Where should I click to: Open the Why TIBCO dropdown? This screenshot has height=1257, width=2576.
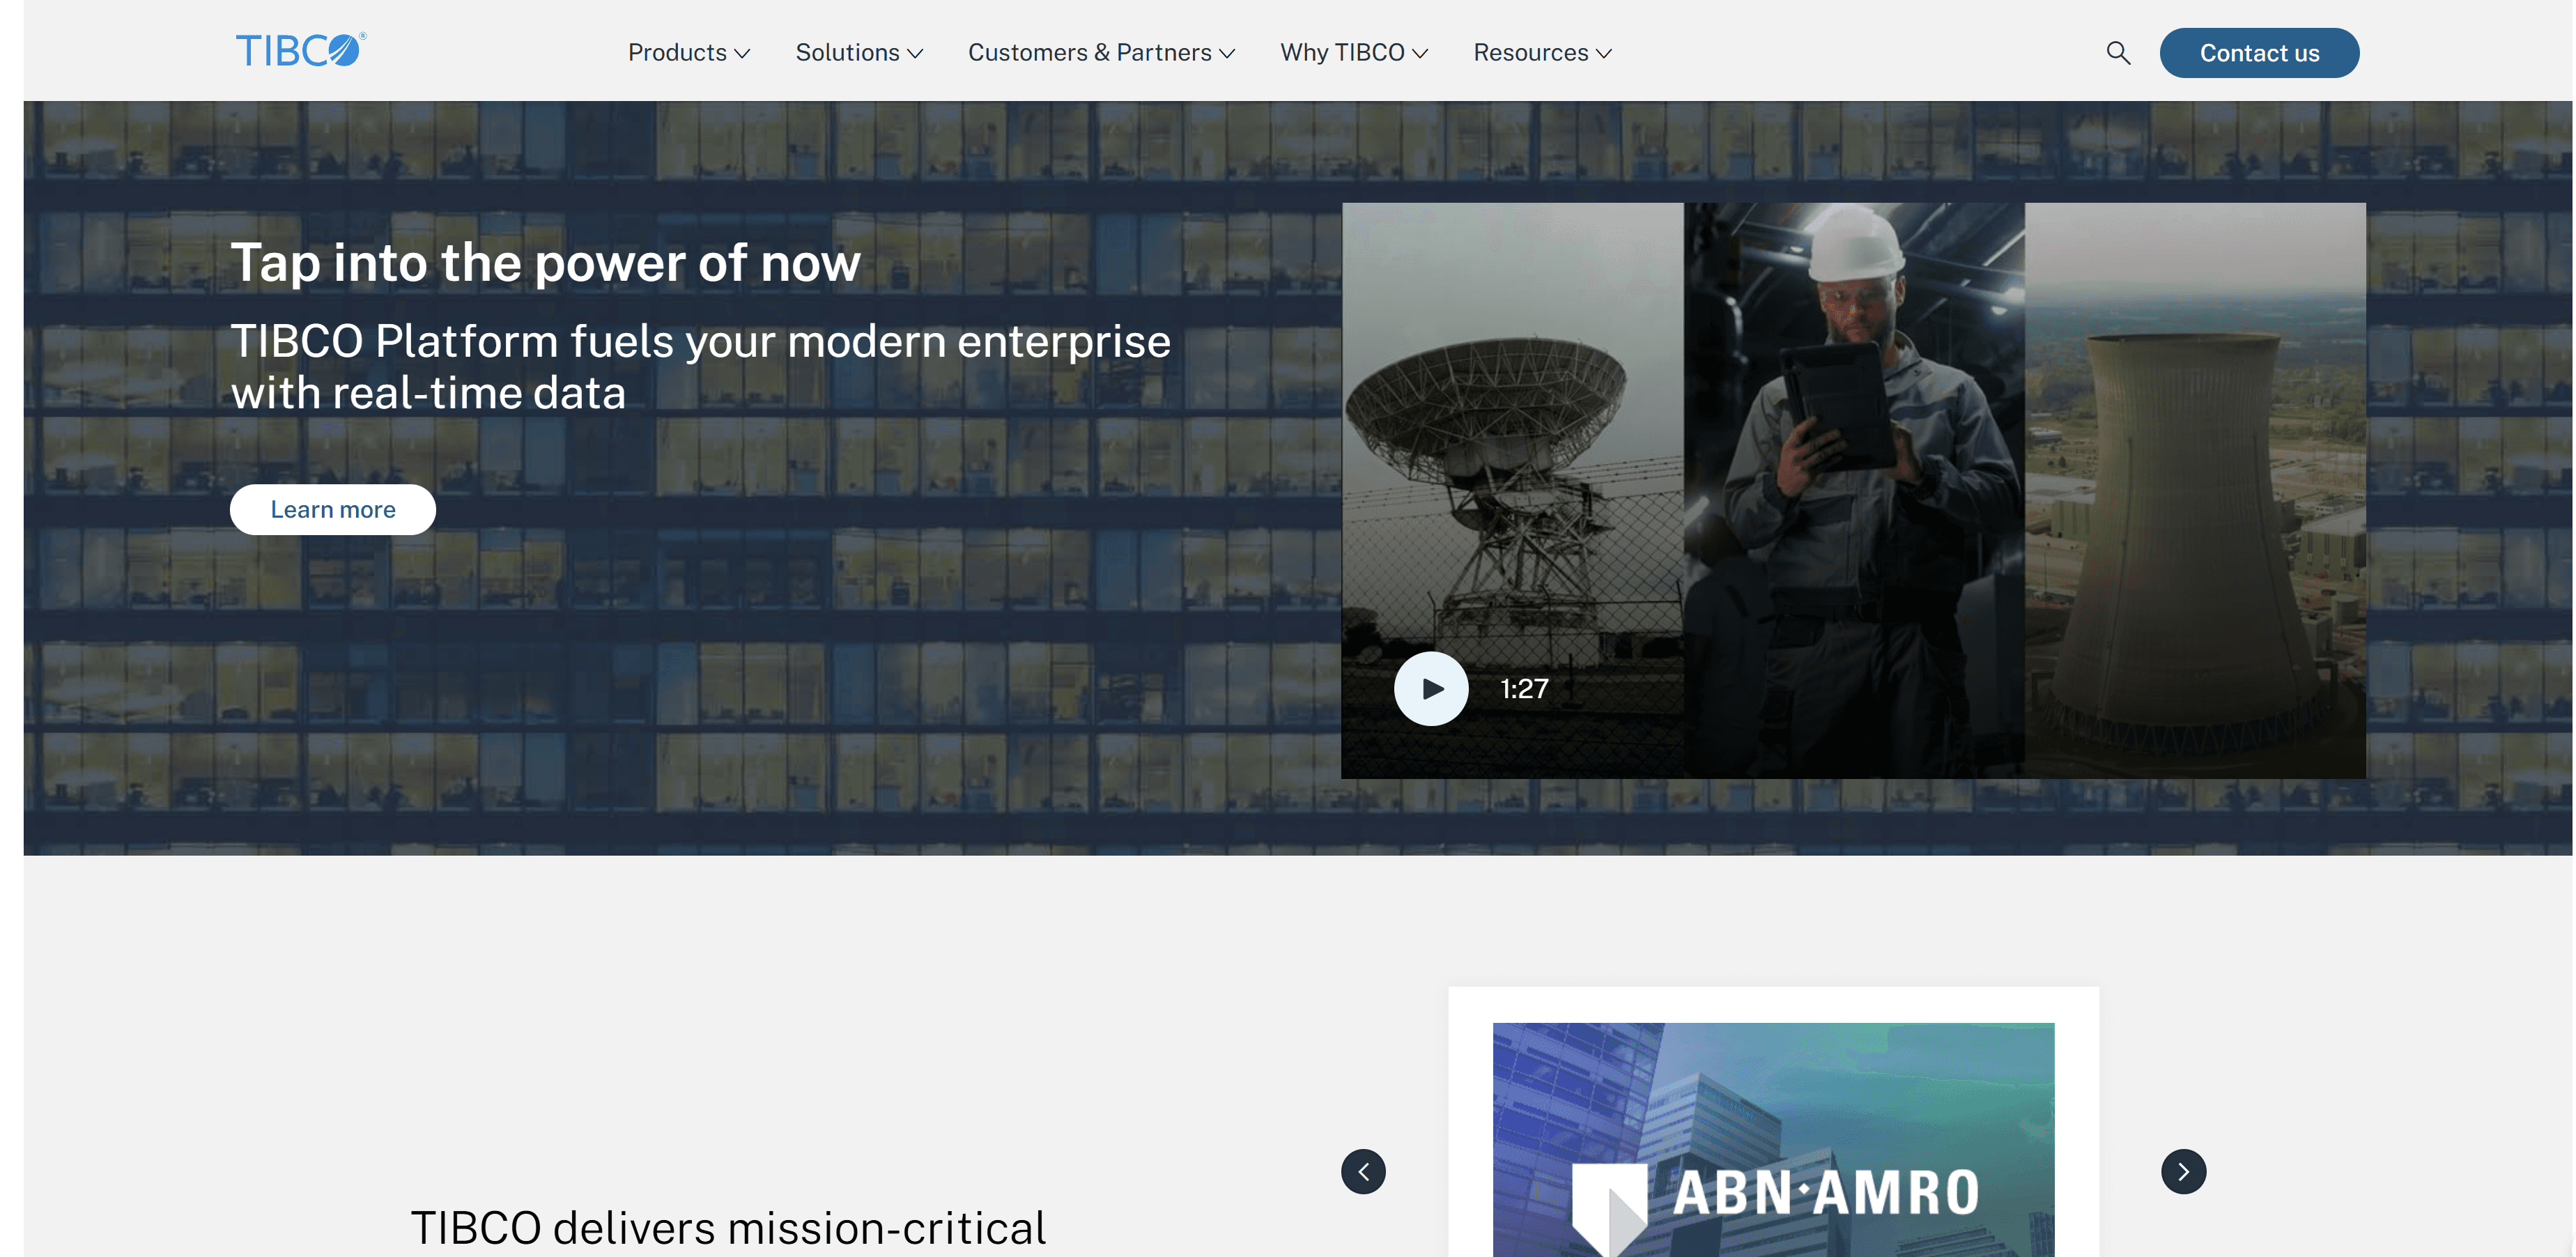pos(1354,53)
